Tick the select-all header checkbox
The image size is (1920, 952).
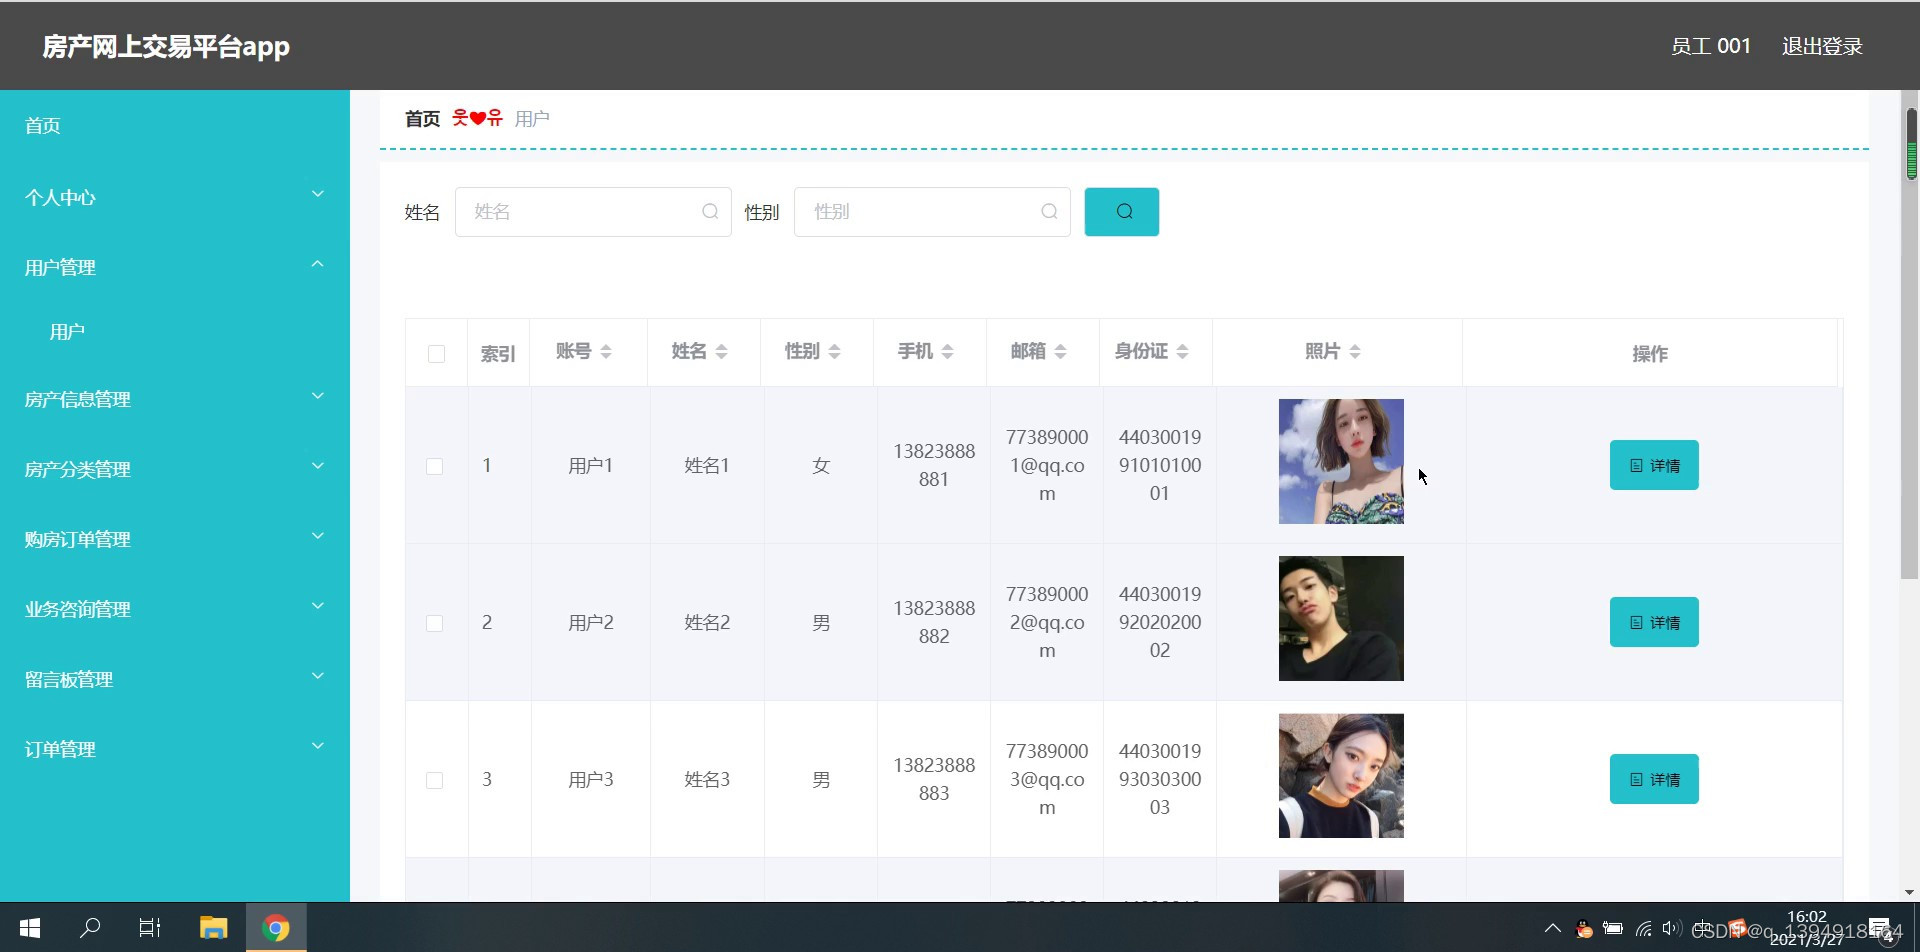pos(436,353)
